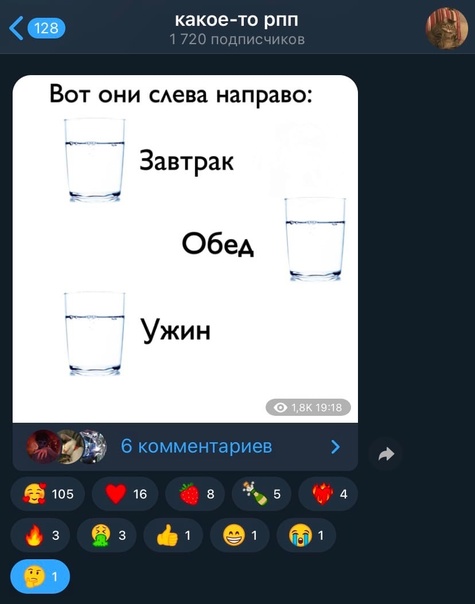Viewport: 475px width, 604px height.
Task: Open the channel avatar with cat photo
Action: 446,28
